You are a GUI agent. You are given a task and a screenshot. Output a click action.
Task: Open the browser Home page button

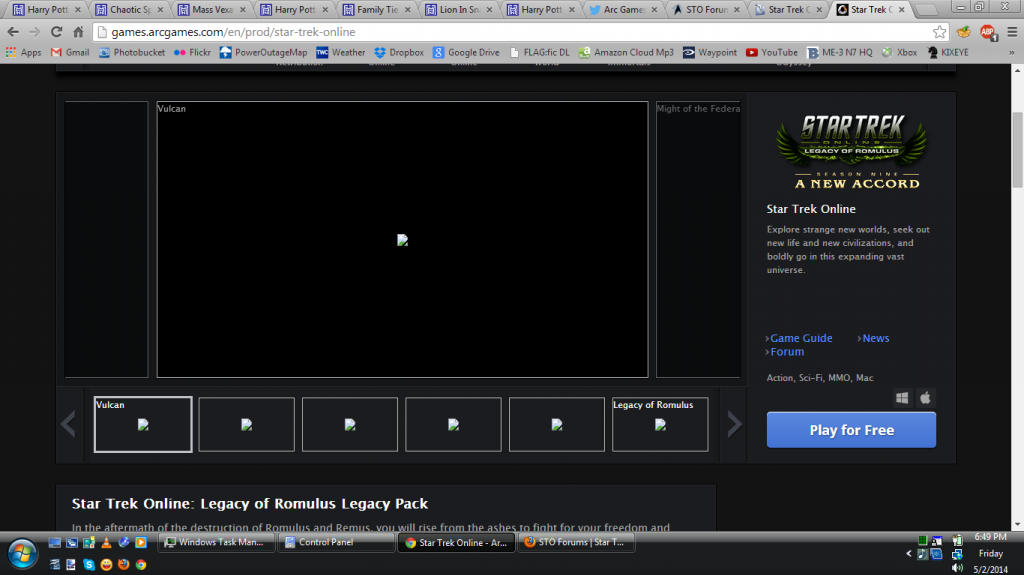coord(78,31)
